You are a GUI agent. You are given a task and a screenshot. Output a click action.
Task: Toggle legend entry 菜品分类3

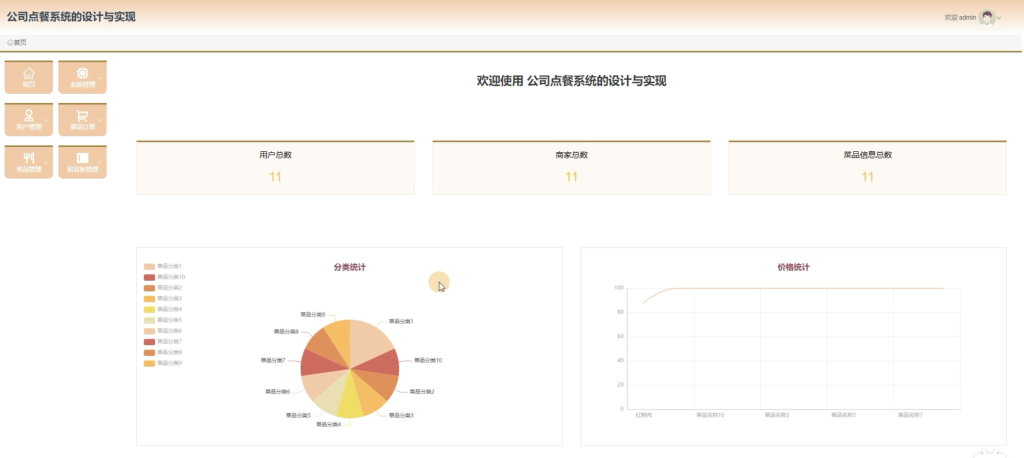(x=163, y=299)
